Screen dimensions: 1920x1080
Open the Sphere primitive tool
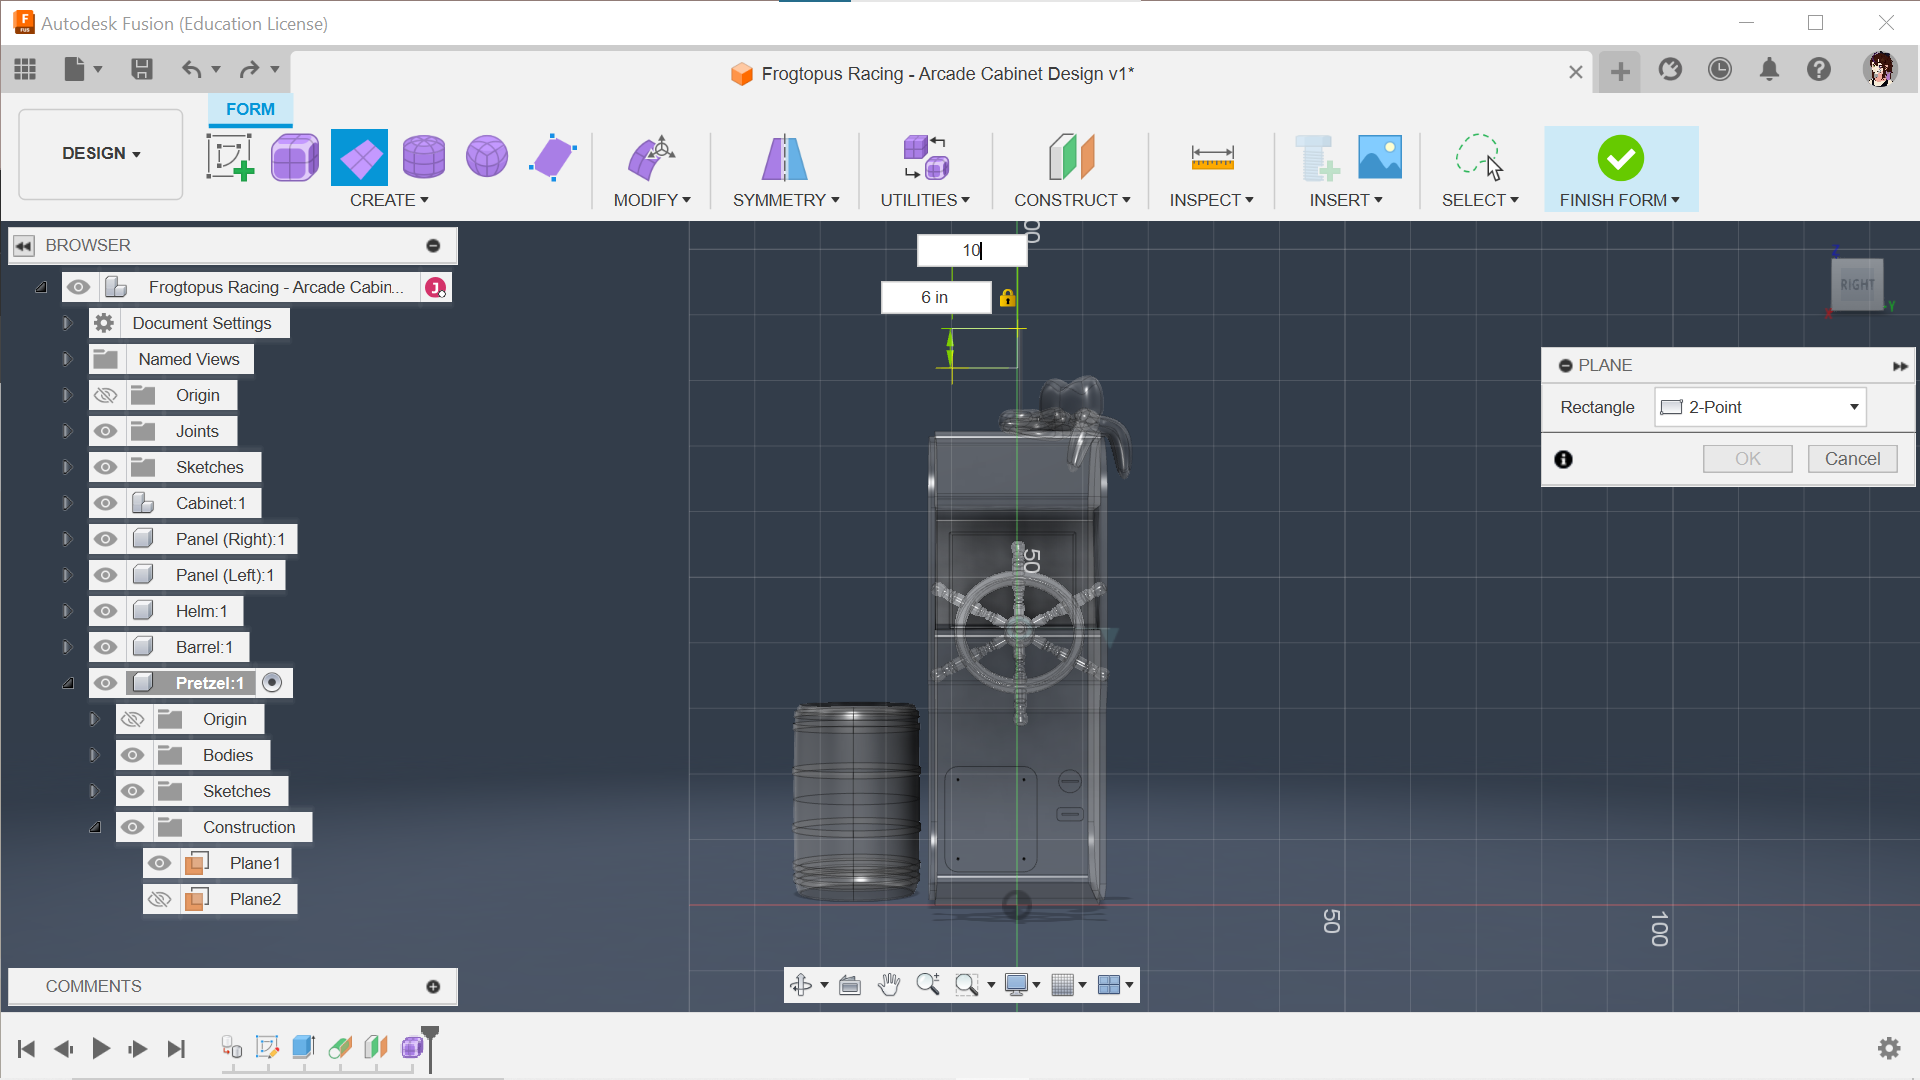point(487,157)
